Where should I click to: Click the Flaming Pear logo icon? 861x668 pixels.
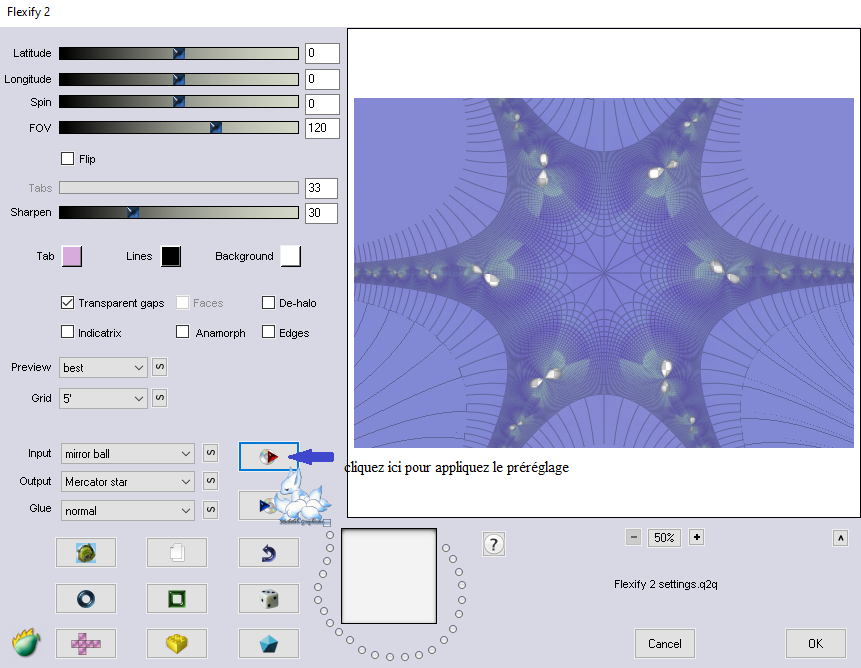coord(26,642)
